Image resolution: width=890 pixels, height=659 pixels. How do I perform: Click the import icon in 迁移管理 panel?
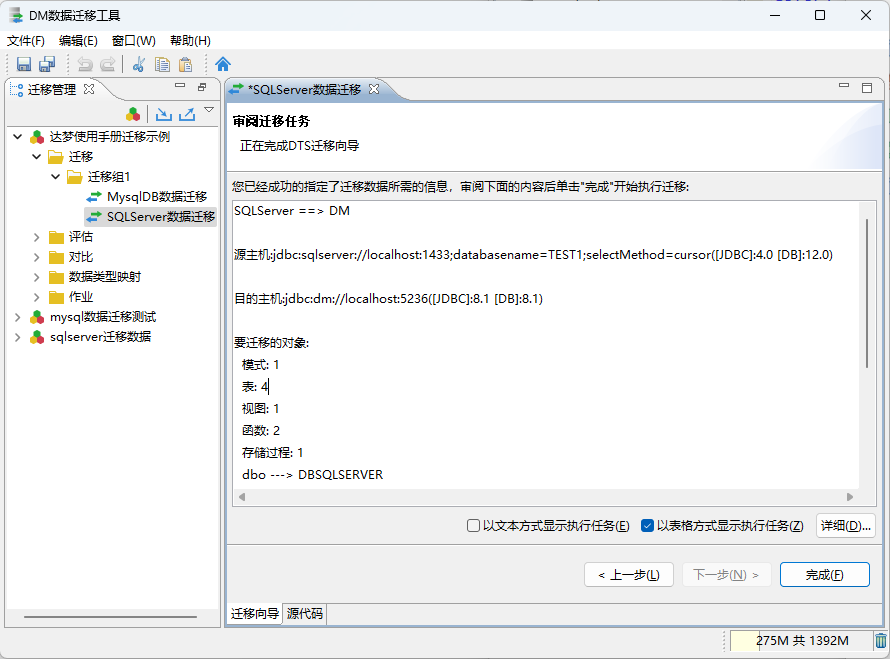pyautogui.click(x=164, y=114)
